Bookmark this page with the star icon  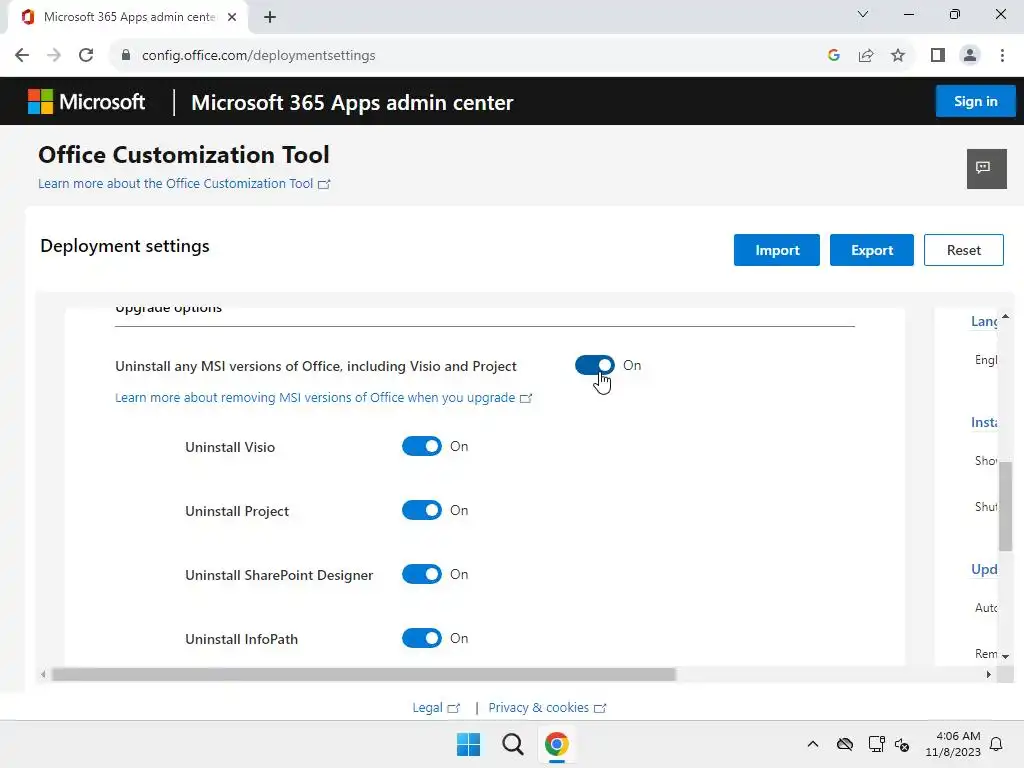click(898, 56)
